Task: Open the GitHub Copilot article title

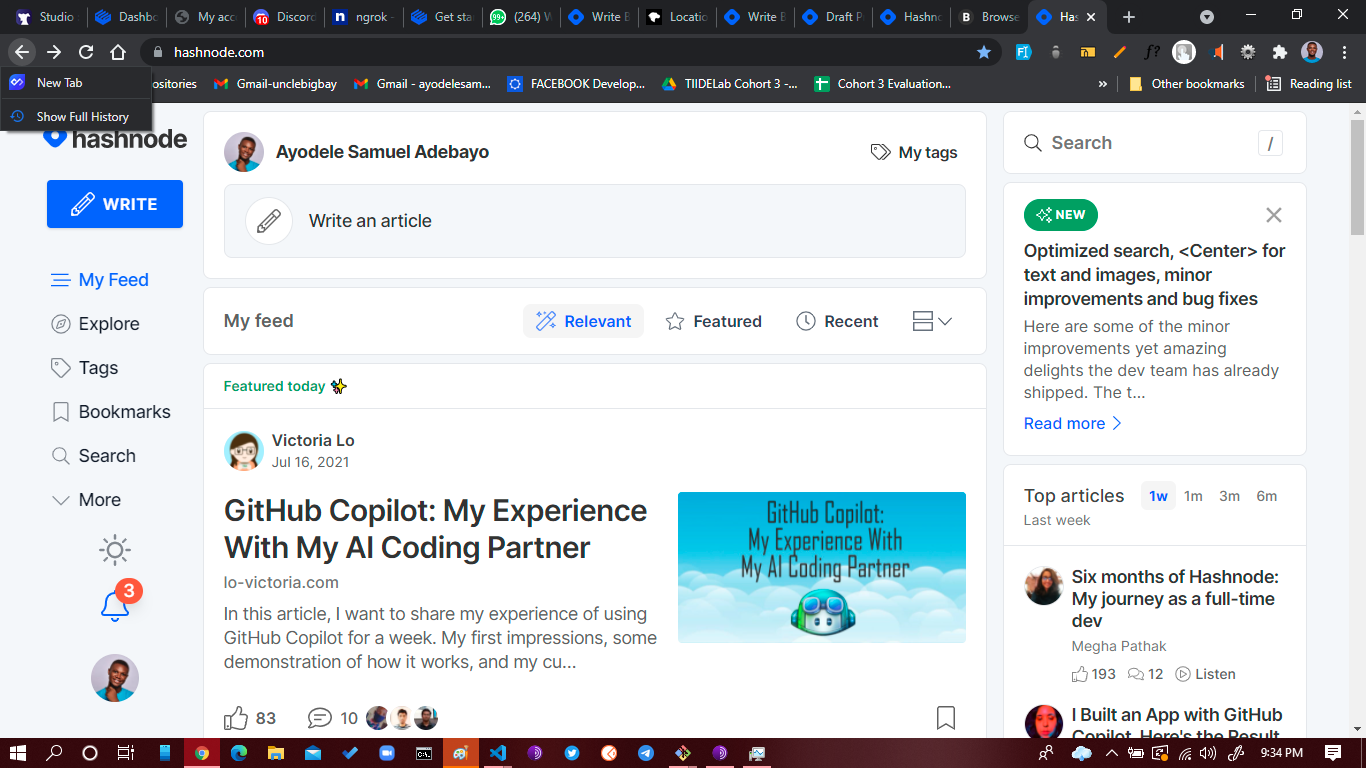Action: pyautogui.click(x=436, y=529)
